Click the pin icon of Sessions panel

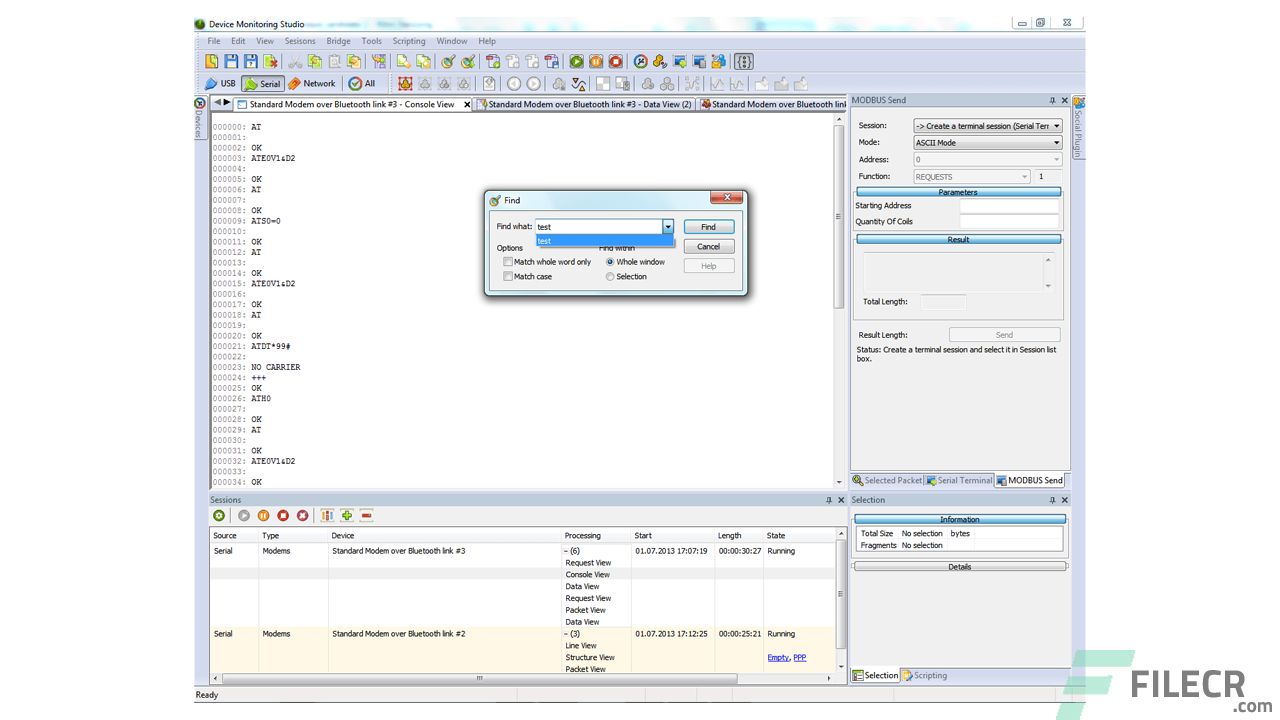pos(829,500)
